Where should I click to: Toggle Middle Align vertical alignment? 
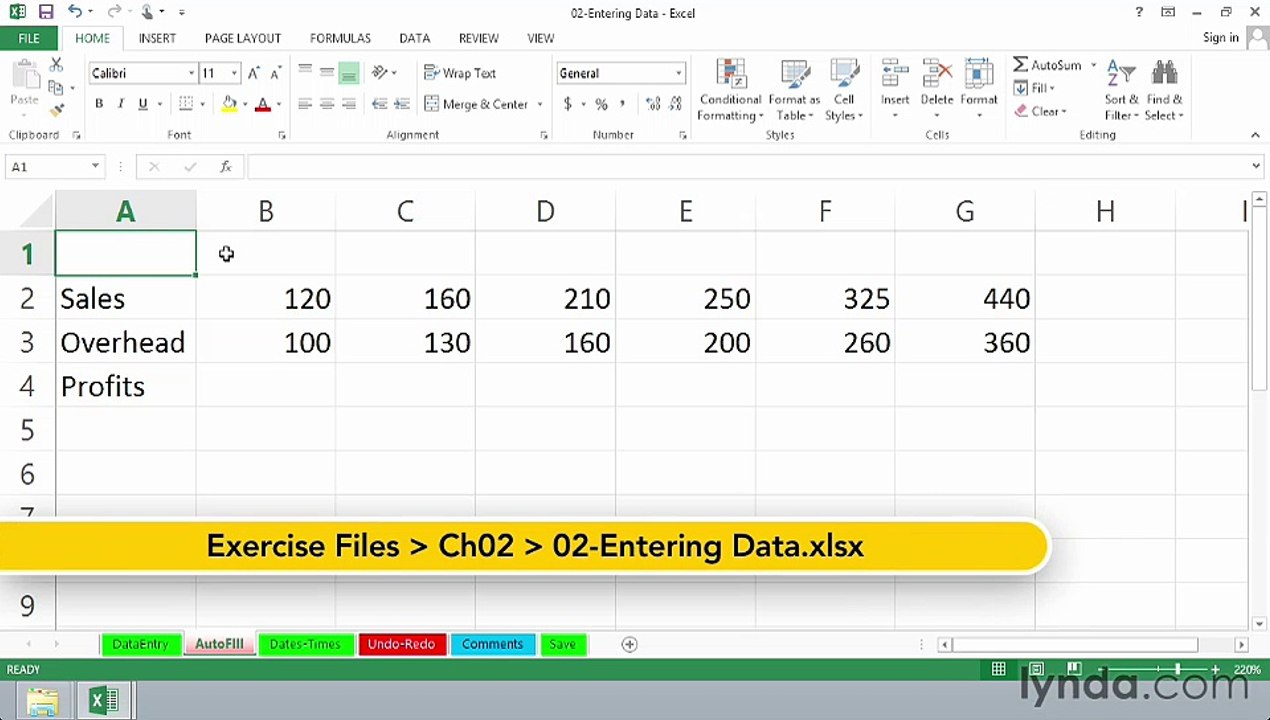[x=327, y=73]
